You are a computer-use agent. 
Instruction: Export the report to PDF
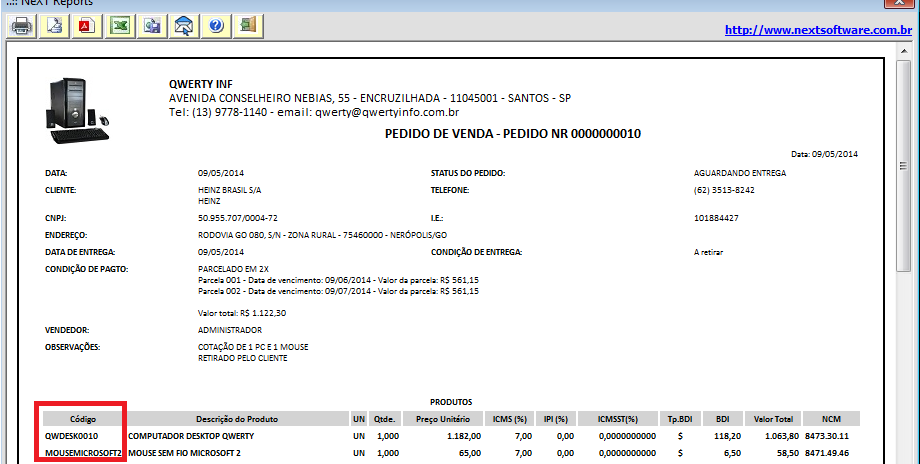click(x=87, y=26)
